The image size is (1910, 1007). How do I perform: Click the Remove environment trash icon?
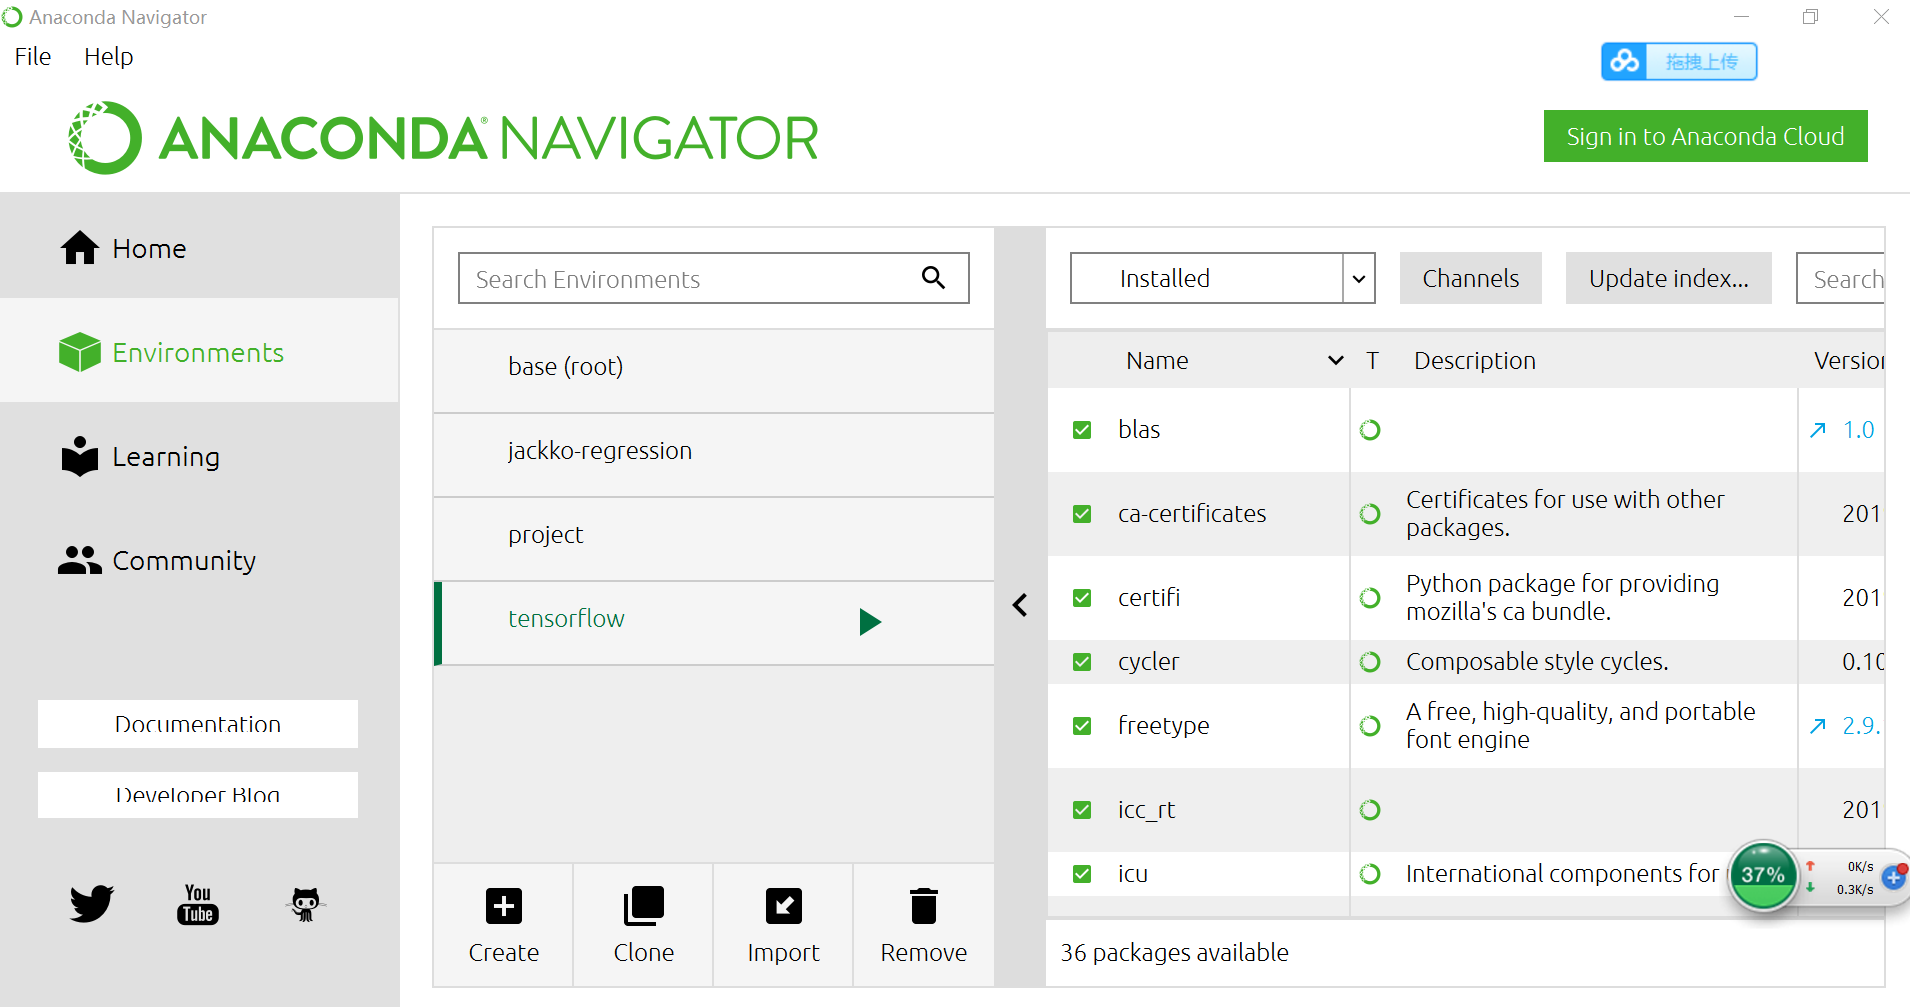(924, 906)
